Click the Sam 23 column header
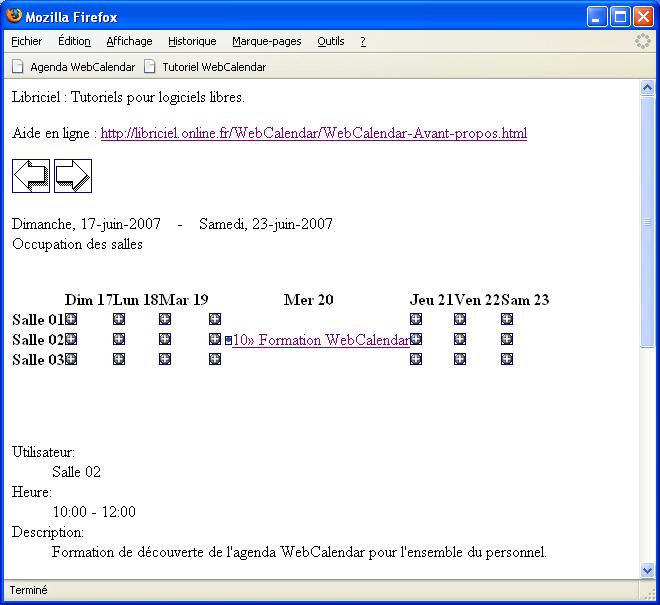This screenshot has width=660, height=605. [x=525, y=300]
